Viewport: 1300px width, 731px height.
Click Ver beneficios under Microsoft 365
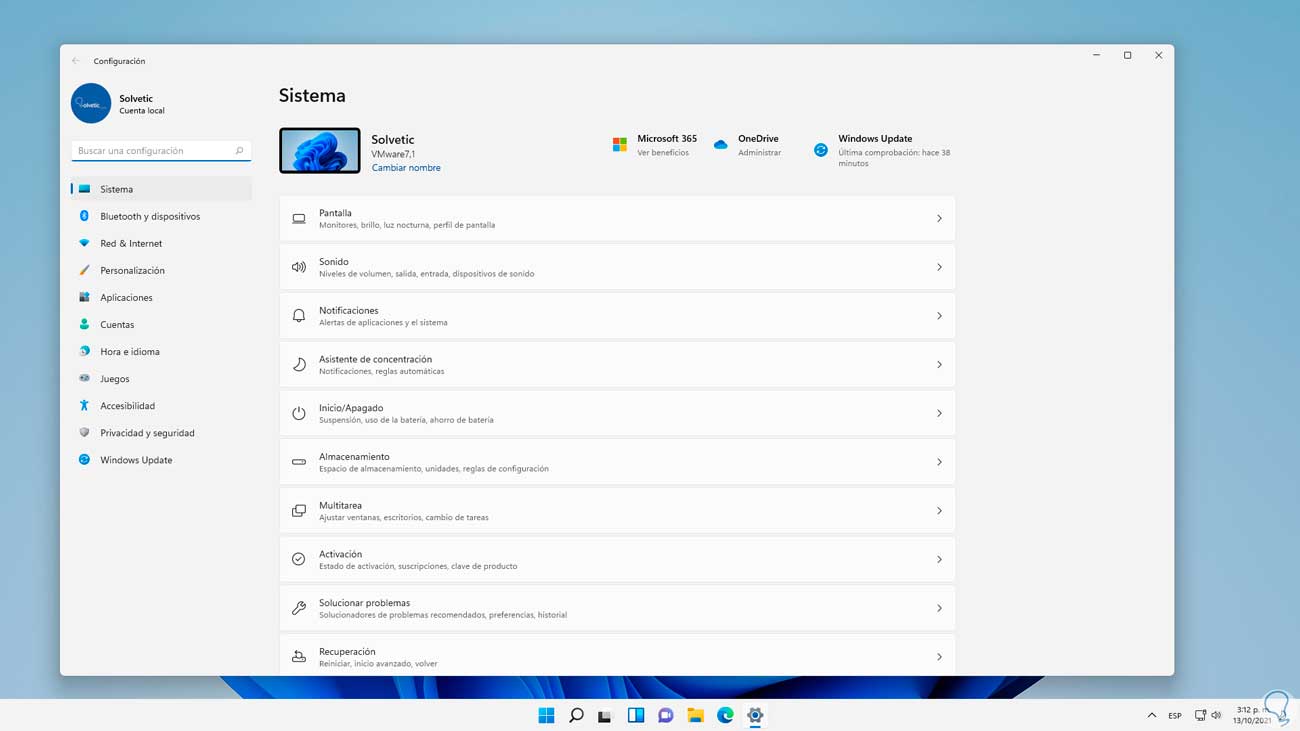[x=663, y=153]
